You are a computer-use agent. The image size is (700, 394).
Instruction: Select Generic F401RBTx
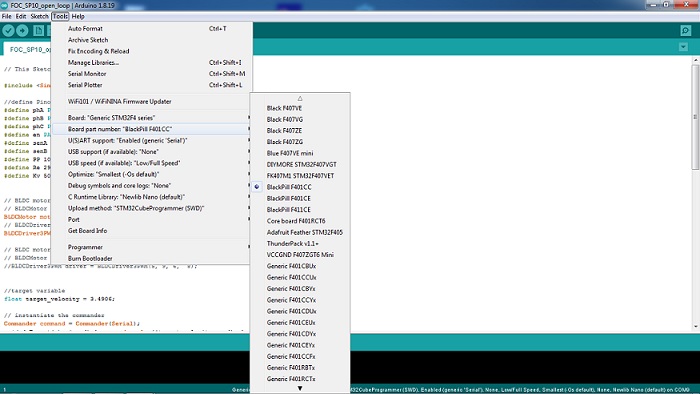[300, 368]
